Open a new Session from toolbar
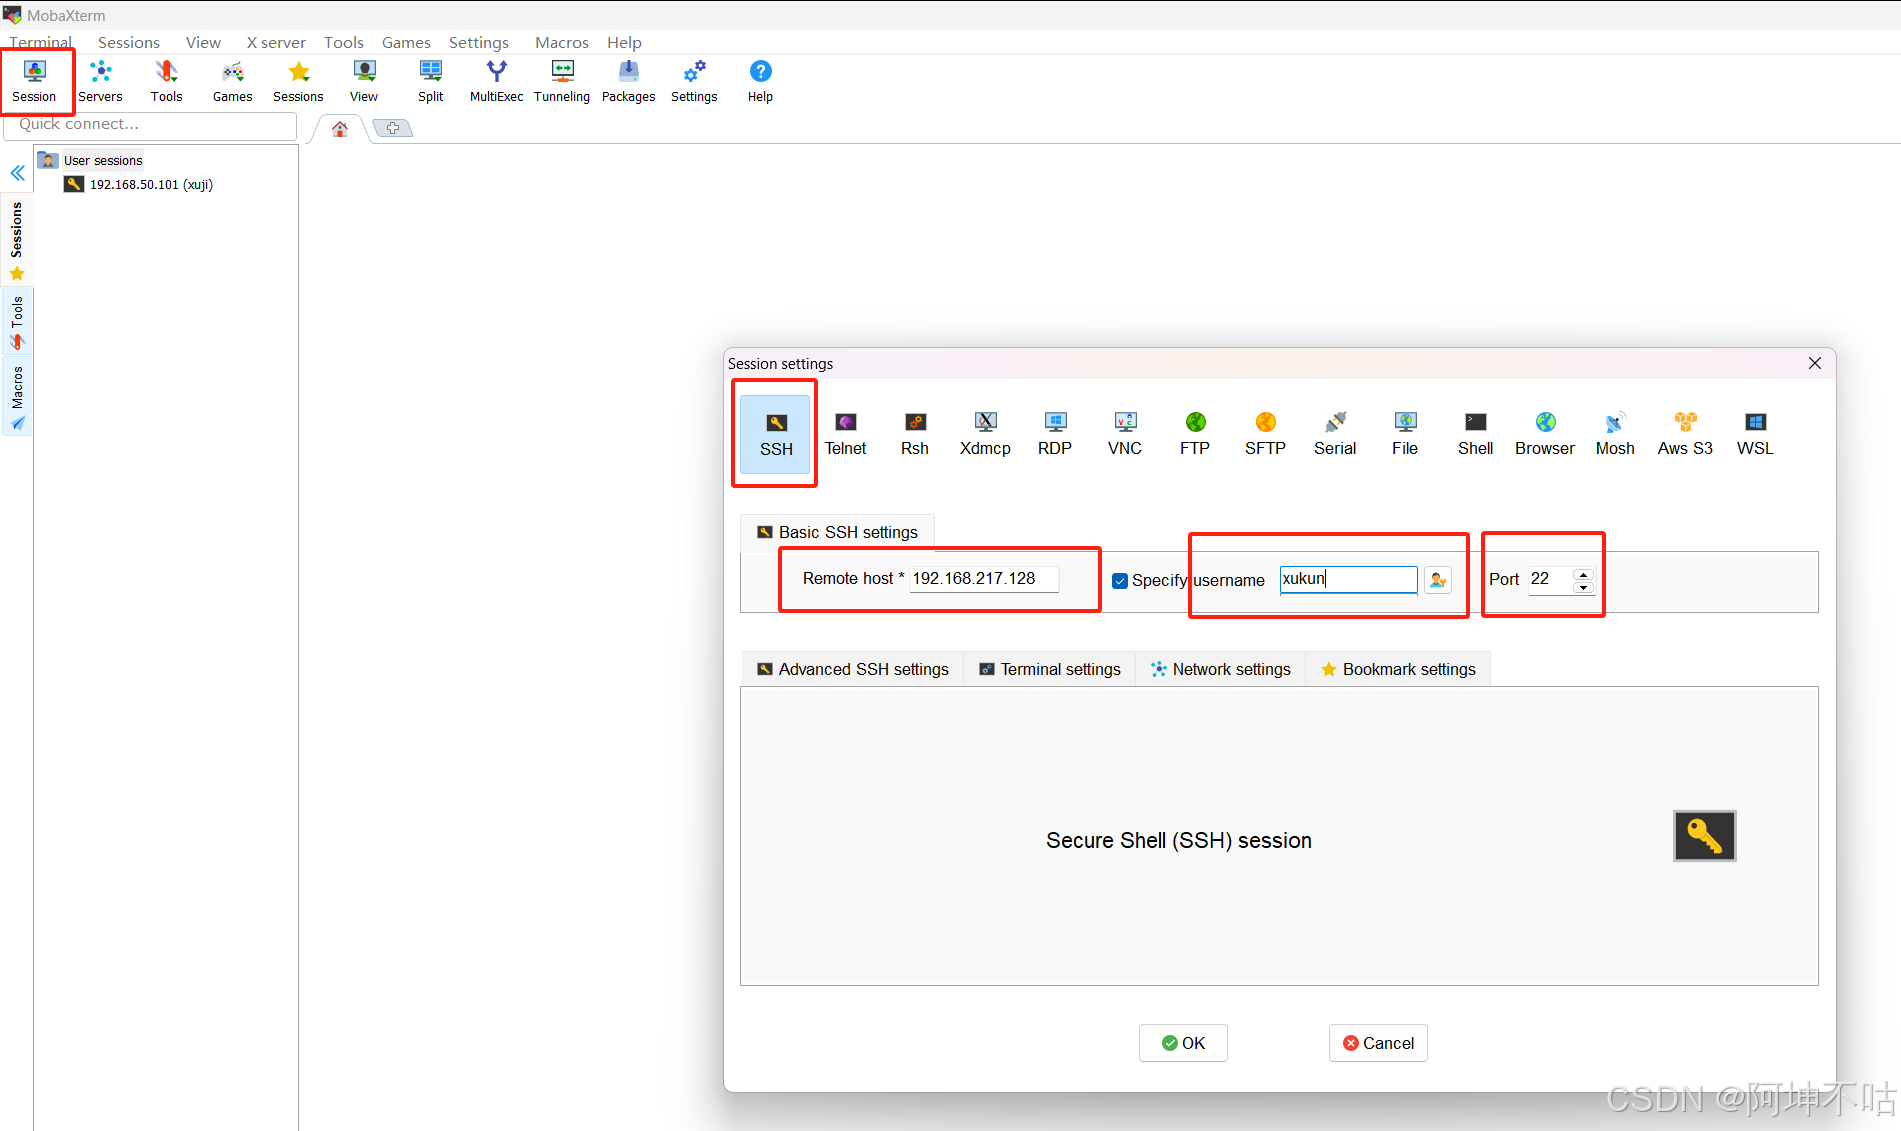1901x1131 pixels. coord(35,81)
